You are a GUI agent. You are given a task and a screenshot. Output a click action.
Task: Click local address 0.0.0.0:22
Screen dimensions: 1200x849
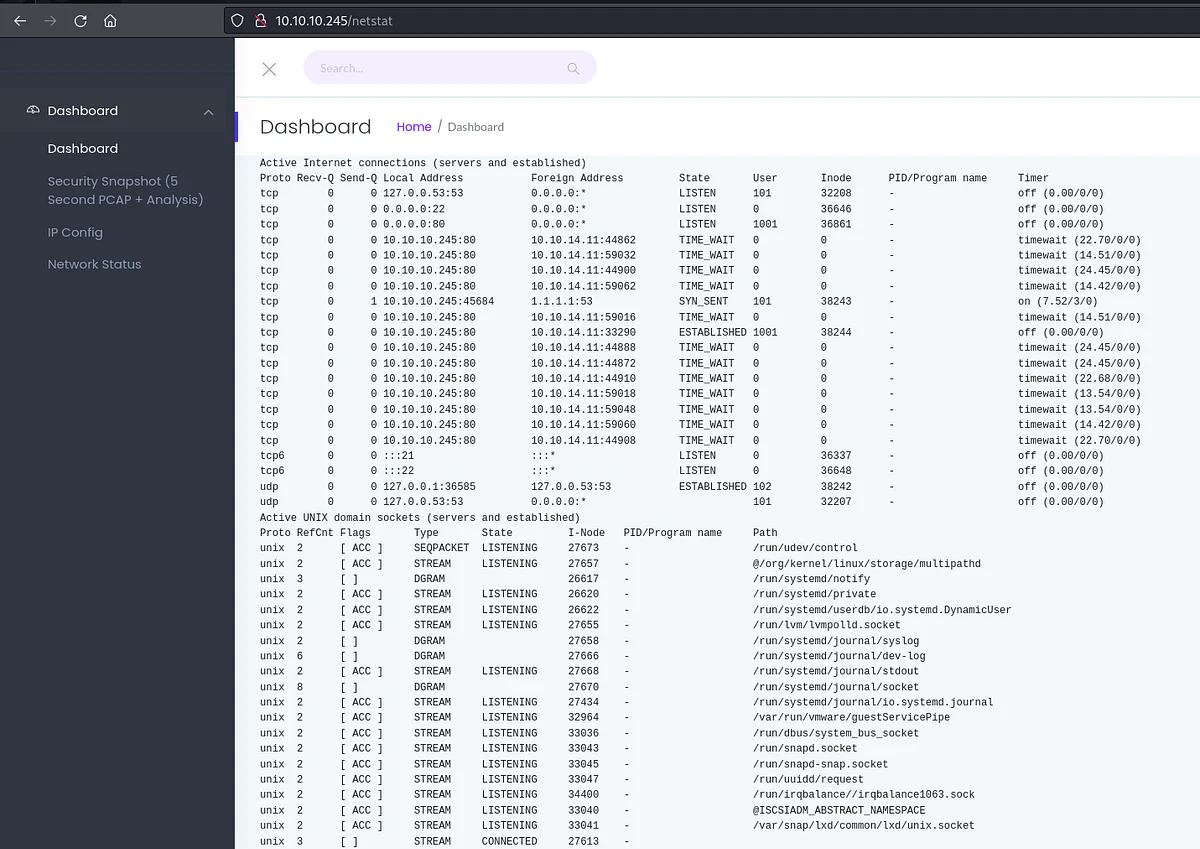point(414,209)
